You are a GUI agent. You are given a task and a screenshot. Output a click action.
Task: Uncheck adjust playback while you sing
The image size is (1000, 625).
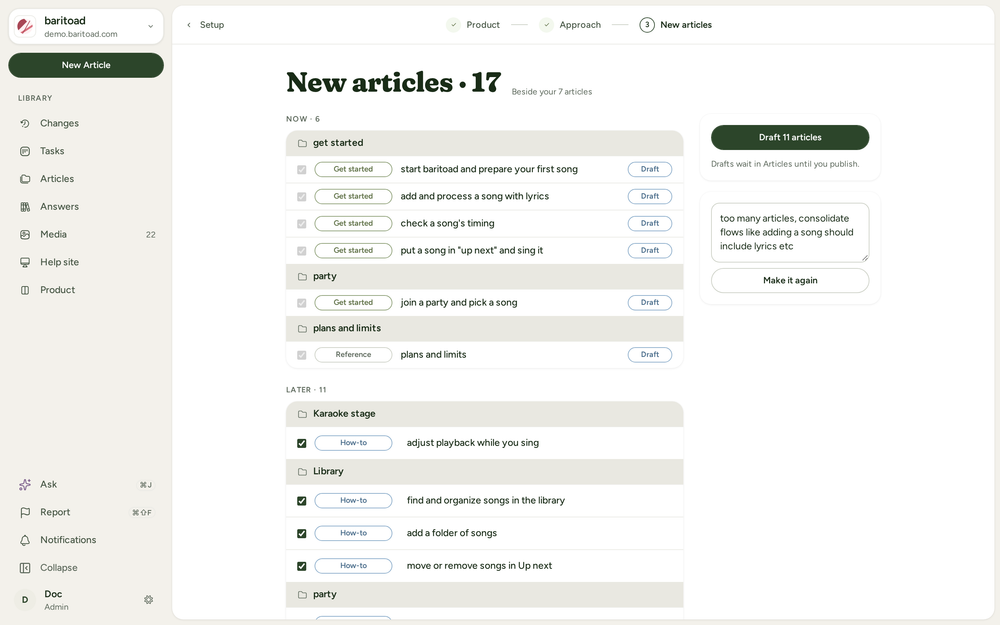tap(302, 443)
